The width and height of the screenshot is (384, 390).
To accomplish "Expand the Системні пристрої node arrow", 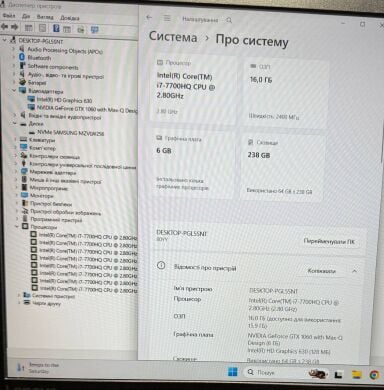I will pos(19,295).
